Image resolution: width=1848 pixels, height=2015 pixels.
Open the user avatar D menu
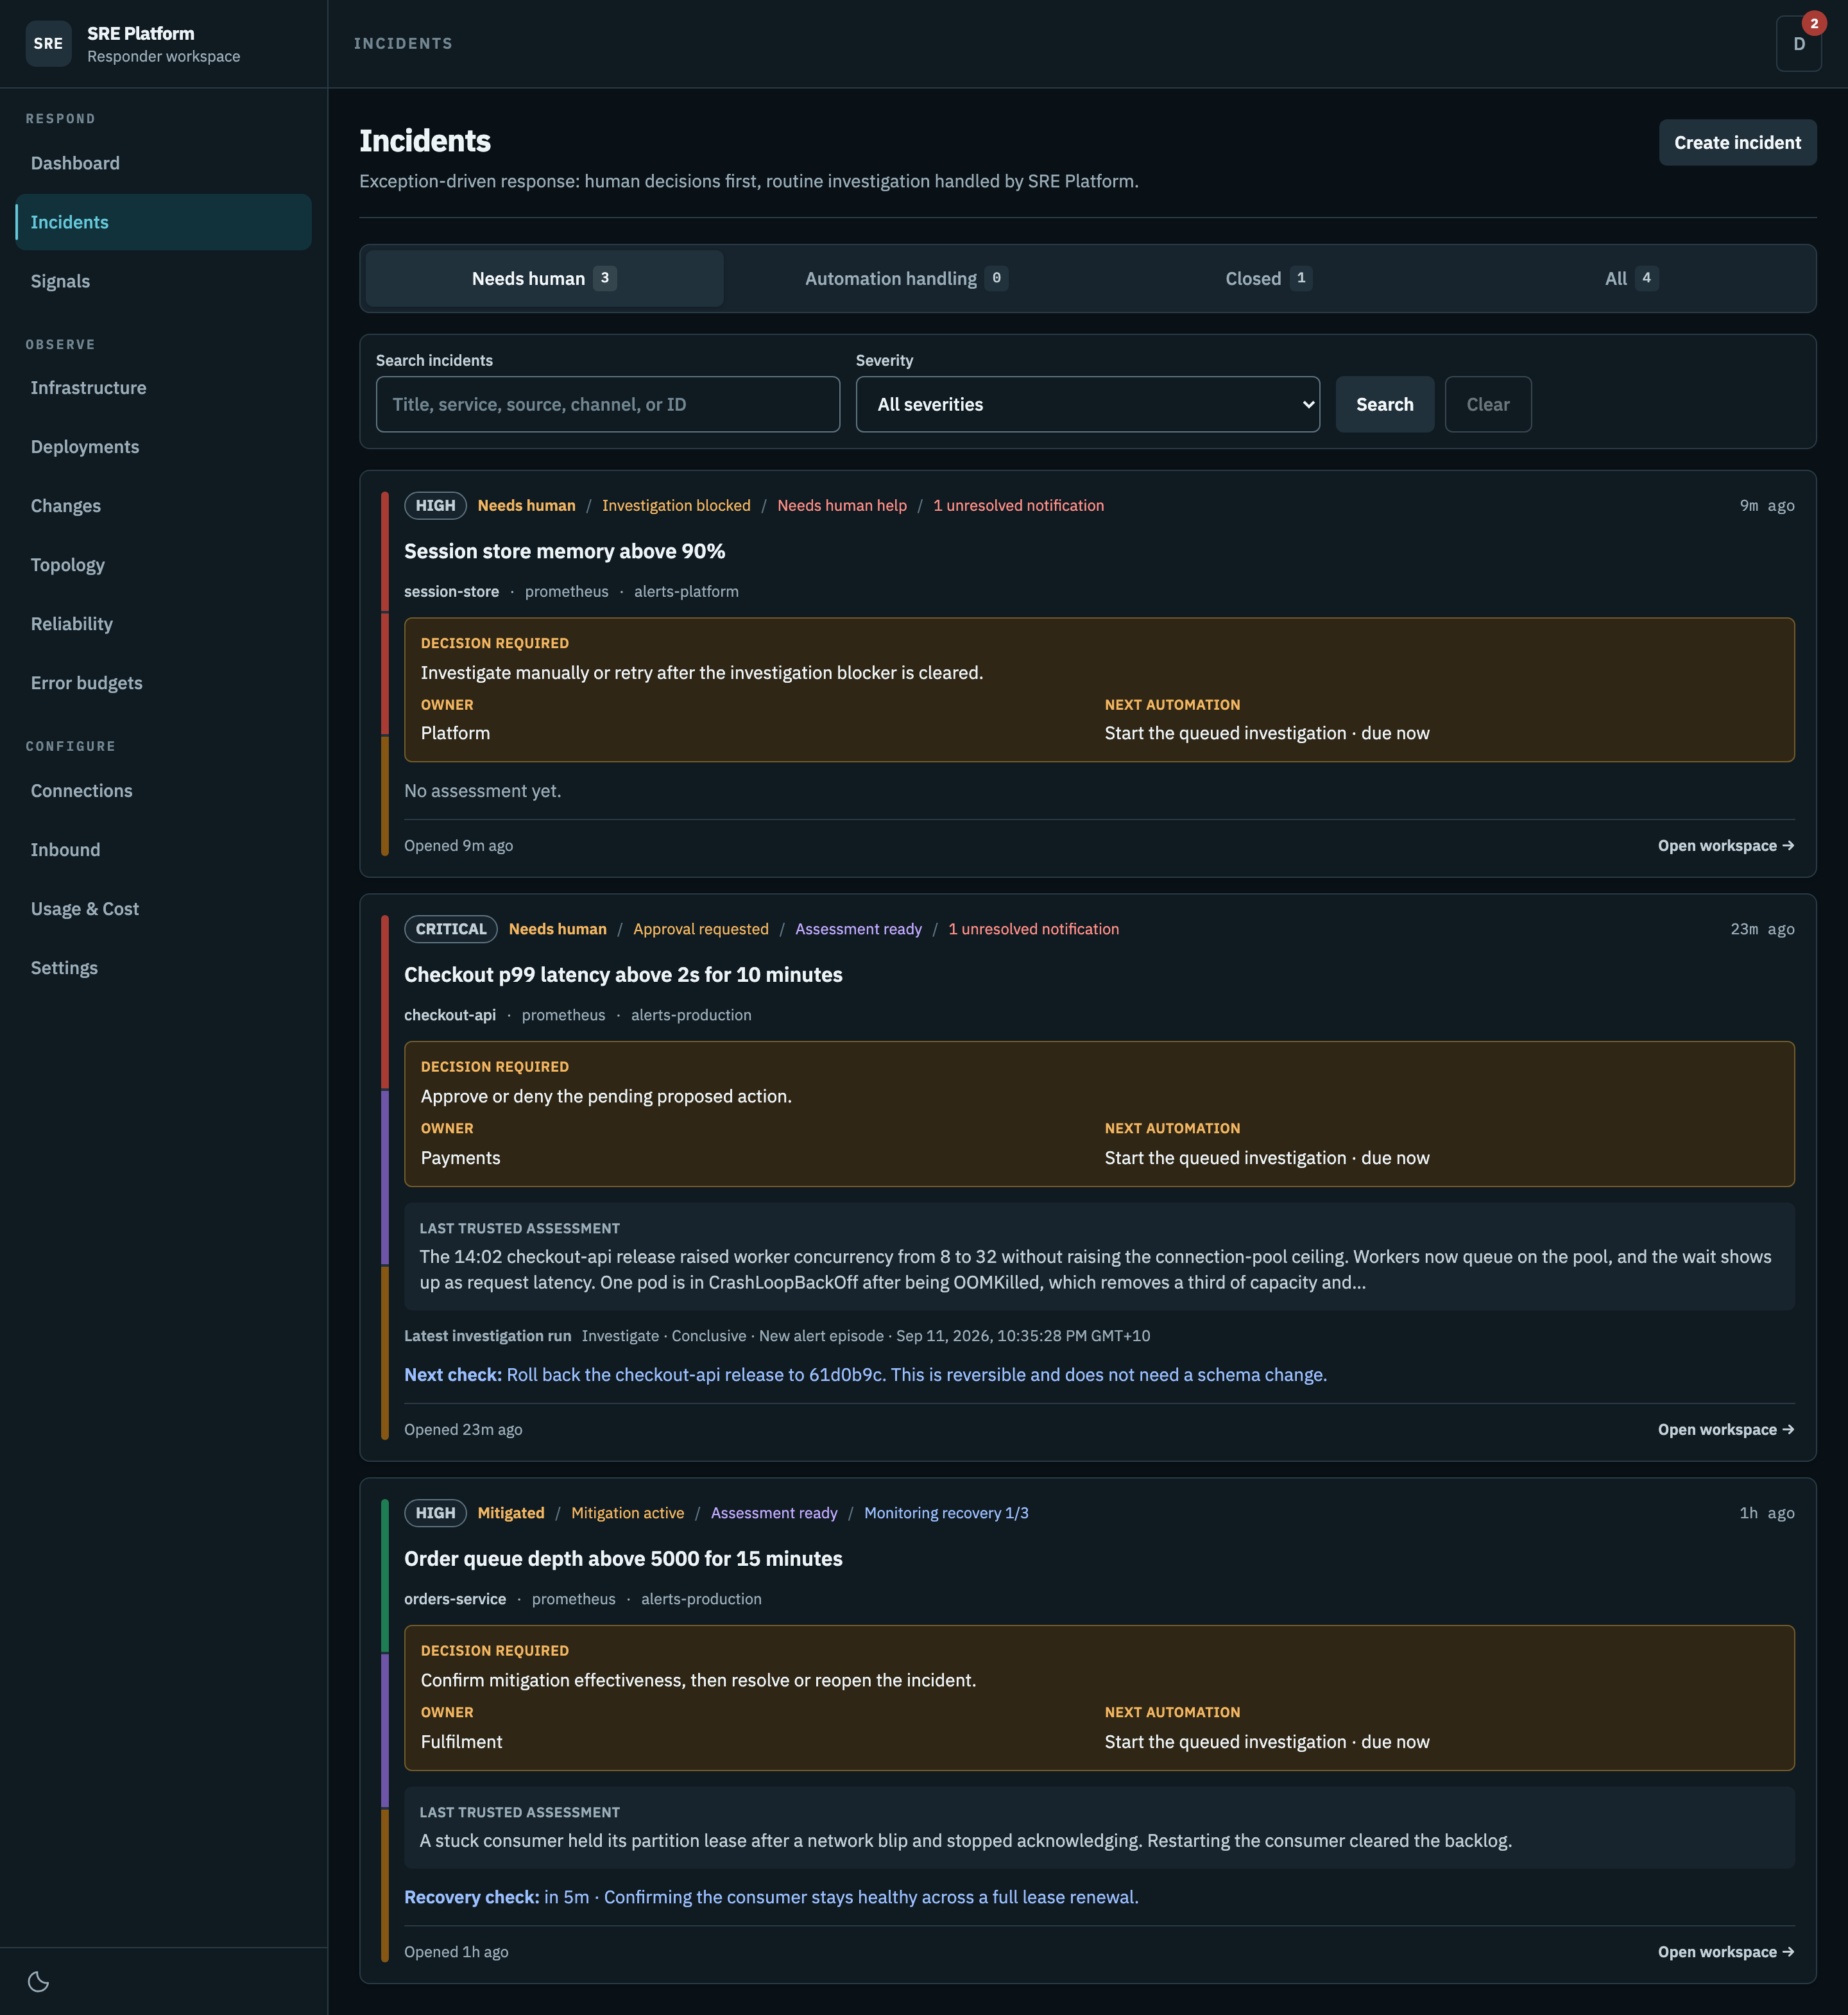click(x=1798, y=44)
